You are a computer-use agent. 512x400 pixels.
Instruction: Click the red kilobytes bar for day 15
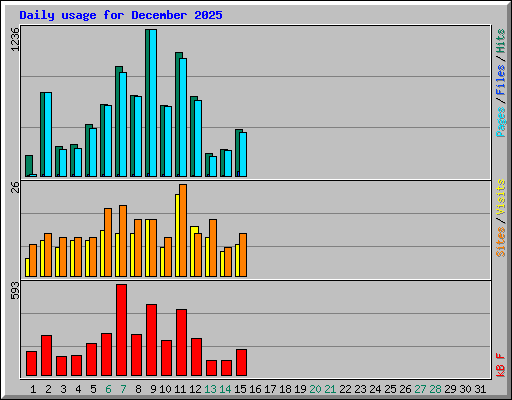point(241,363)
